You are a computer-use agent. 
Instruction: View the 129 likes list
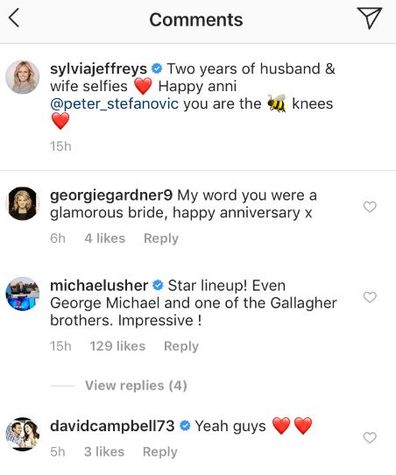coord(118,346)
